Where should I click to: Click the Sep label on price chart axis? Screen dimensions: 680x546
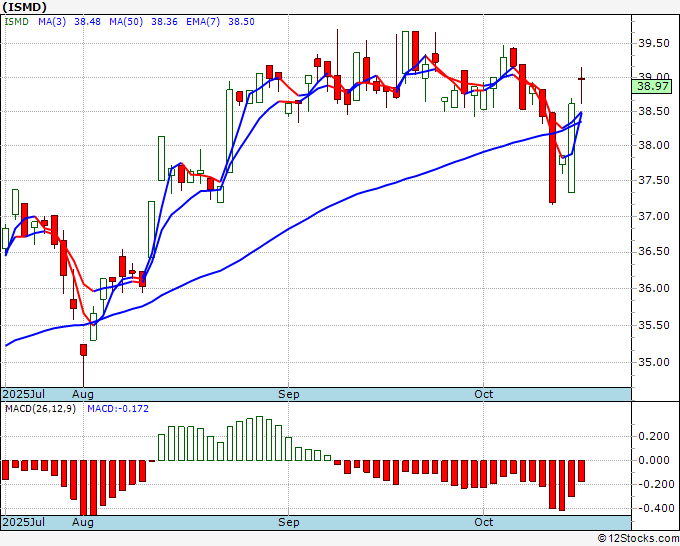click(x=289, y=394)
